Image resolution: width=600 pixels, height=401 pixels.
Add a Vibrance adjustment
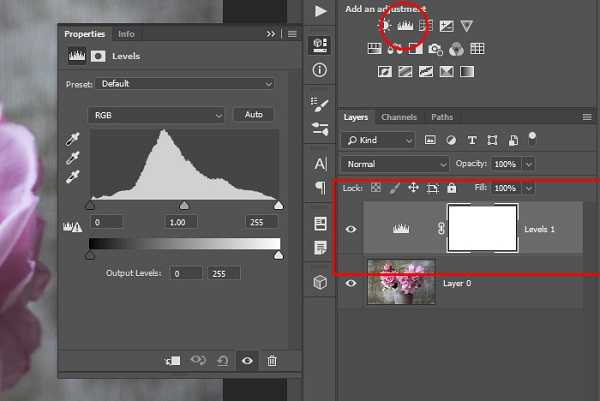click(466, 26)
